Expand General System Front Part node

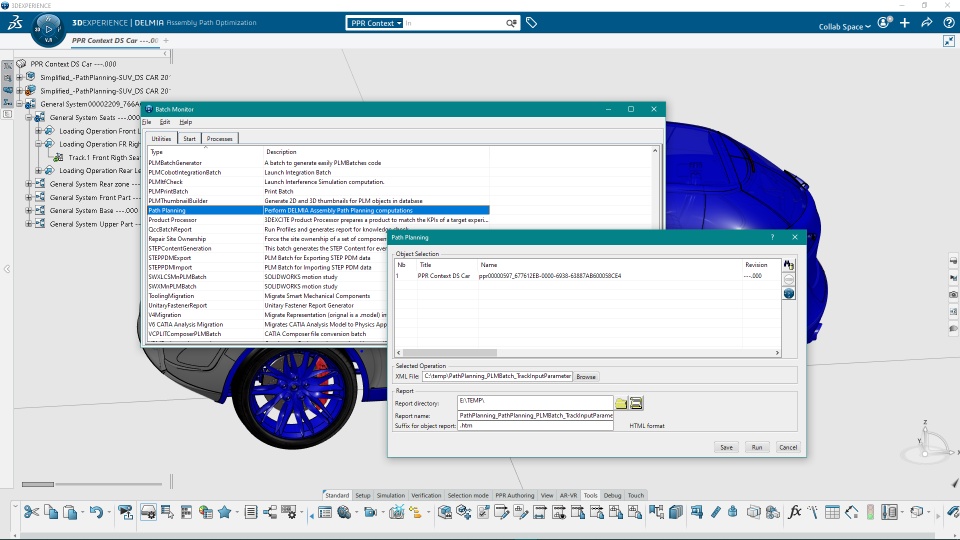point(28,197)
